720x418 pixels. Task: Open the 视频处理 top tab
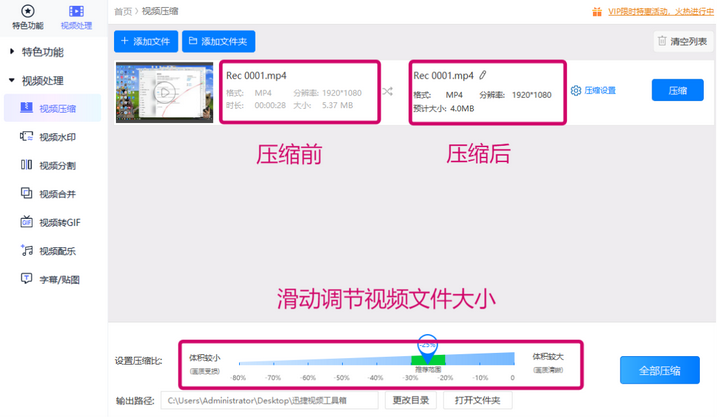[76, 17]
